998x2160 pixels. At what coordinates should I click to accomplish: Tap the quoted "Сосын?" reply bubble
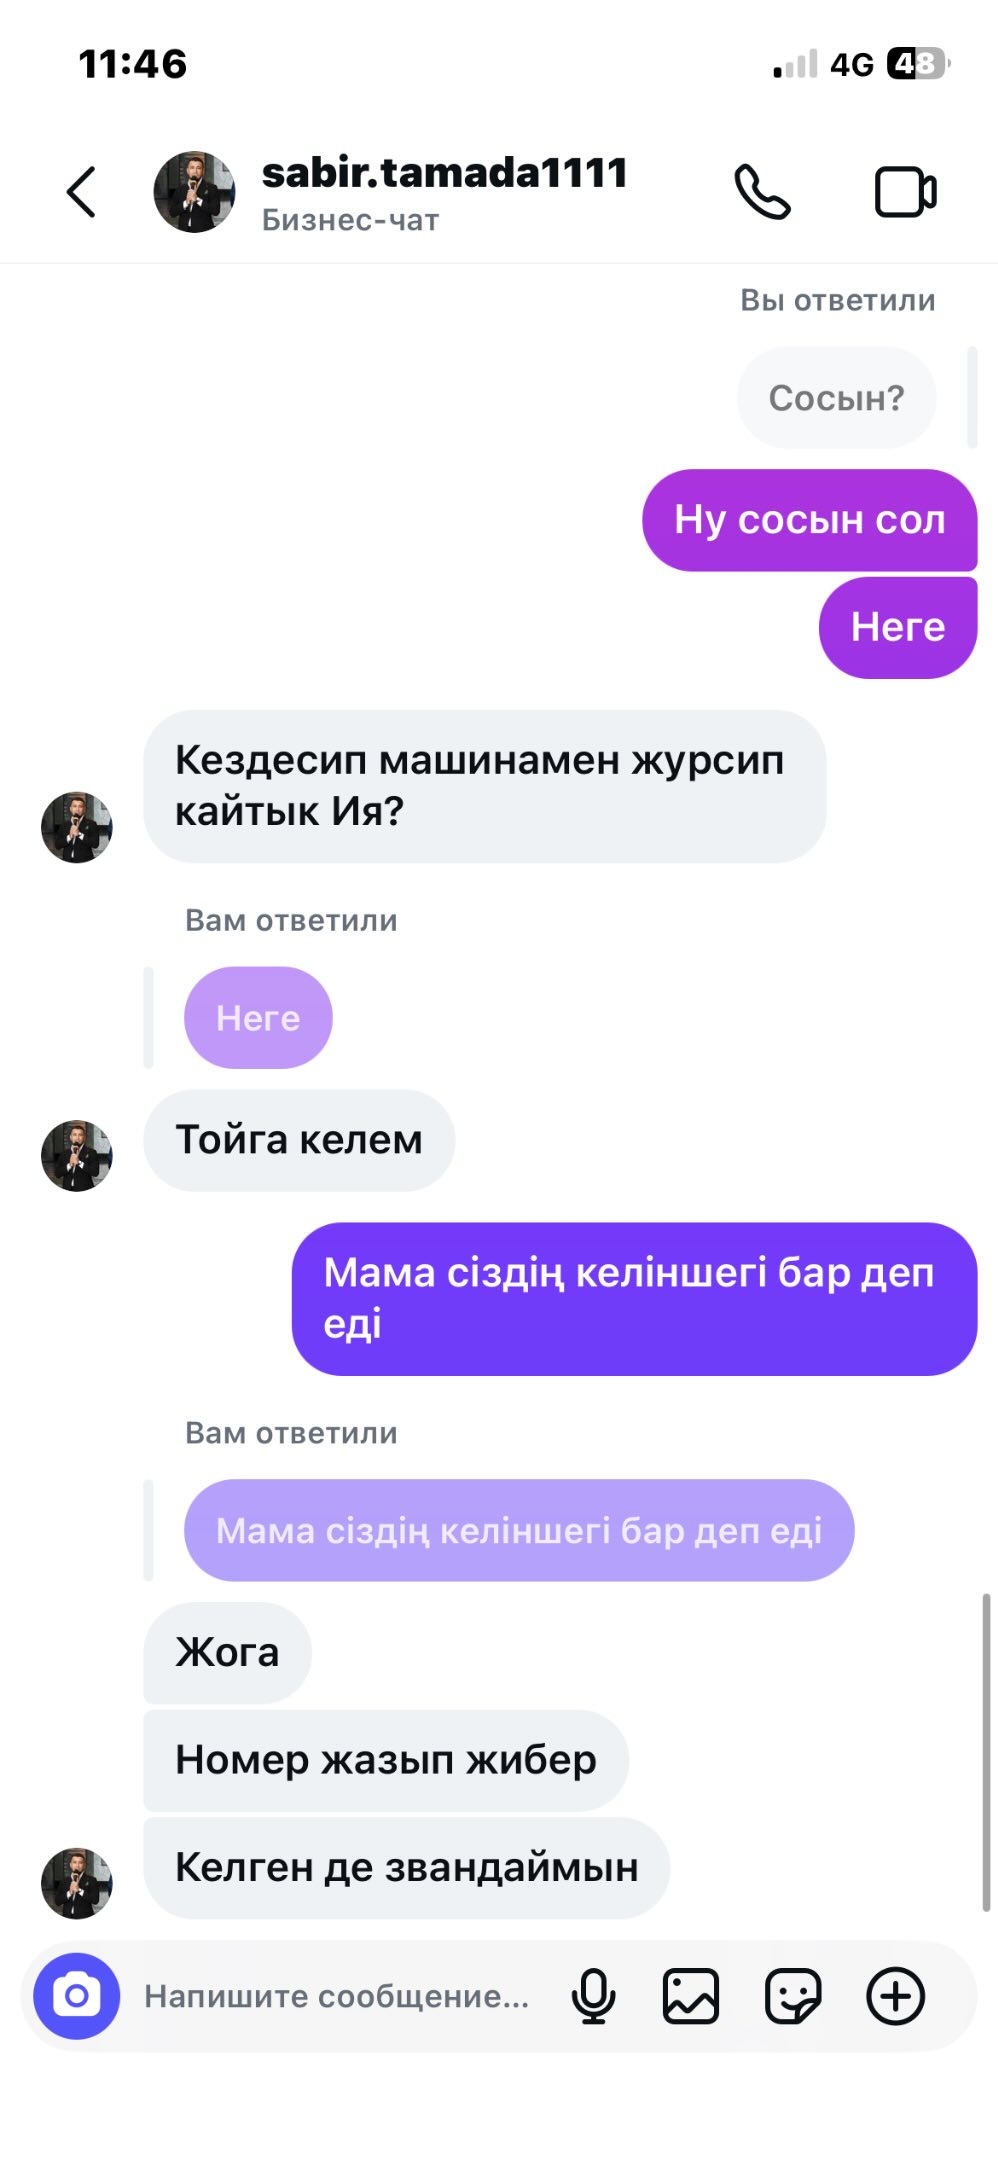pos(837,398)
